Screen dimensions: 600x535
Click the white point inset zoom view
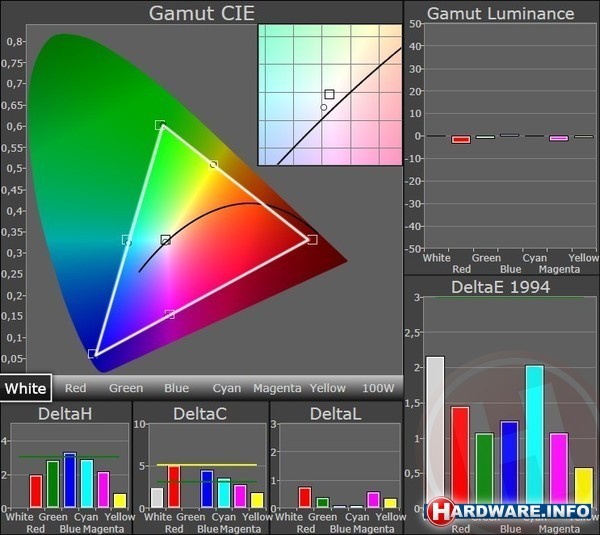330,95
